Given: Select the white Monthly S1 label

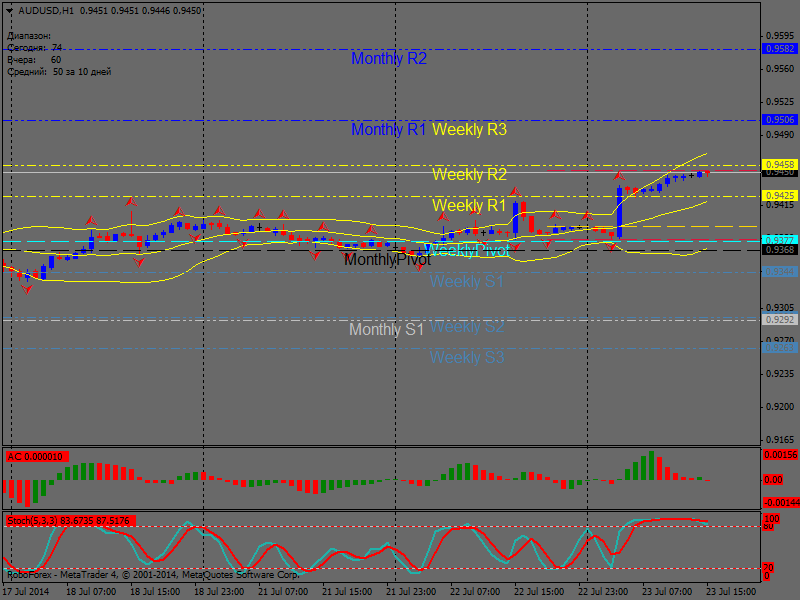Looking at the screenshot, I should 387,330.
